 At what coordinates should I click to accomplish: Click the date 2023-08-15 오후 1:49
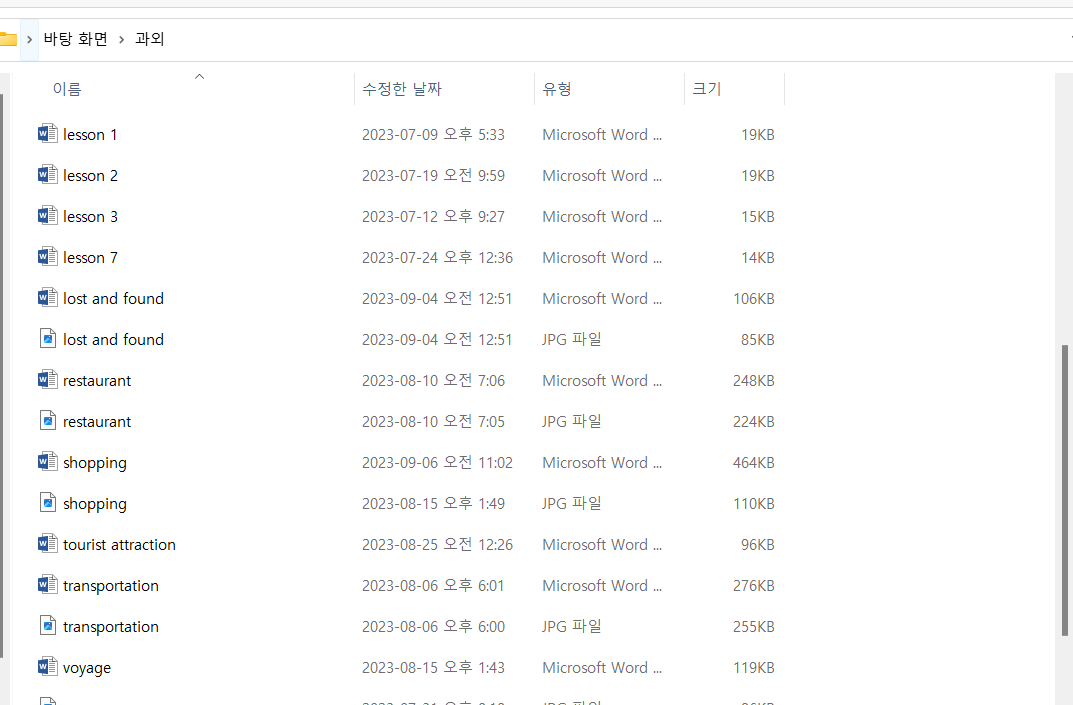click(x=433, y=504)
